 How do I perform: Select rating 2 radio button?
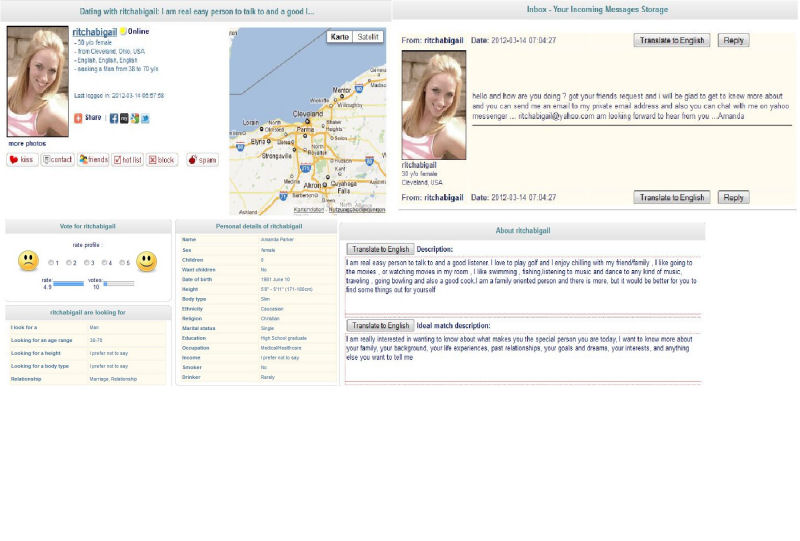(69, 262)
